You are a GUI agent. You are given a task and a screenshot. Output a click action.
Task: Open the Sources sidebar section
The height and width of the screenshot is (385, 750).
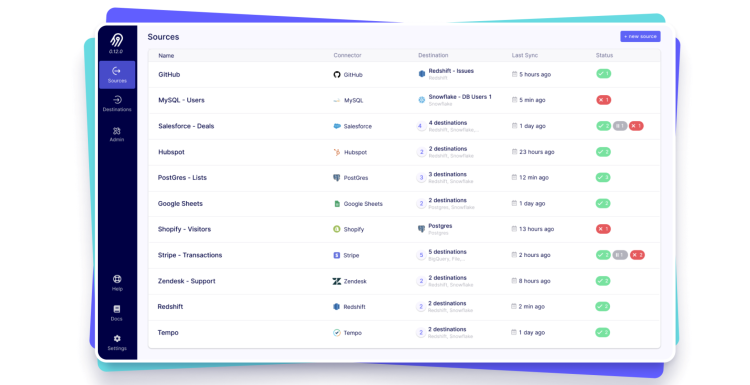pos(117,75)
